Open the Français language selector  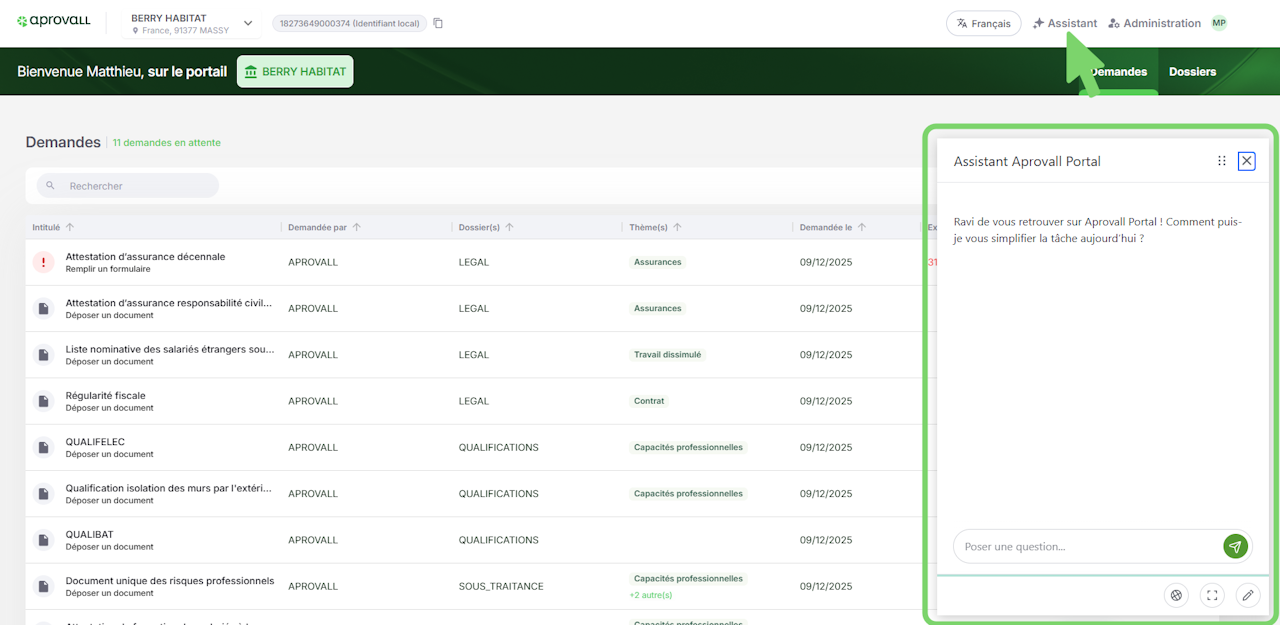pos(983,23)
